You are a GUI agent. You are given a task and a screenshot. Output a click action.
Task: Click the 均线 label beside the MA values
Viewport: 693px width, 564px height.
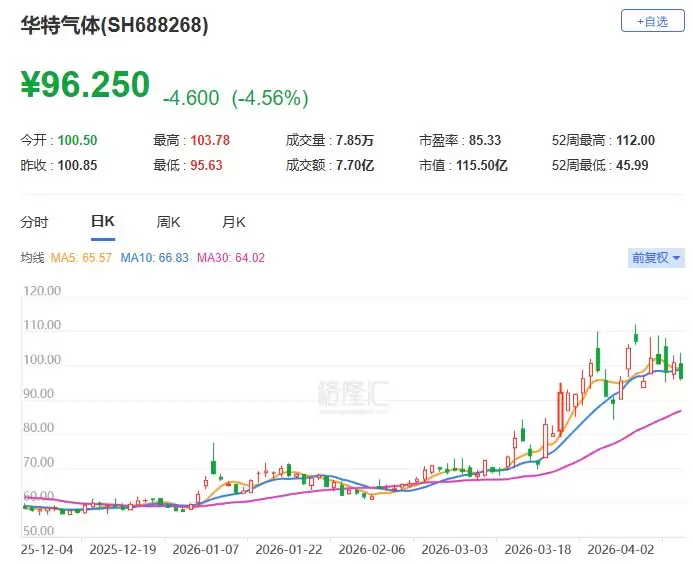pos(33,258)
